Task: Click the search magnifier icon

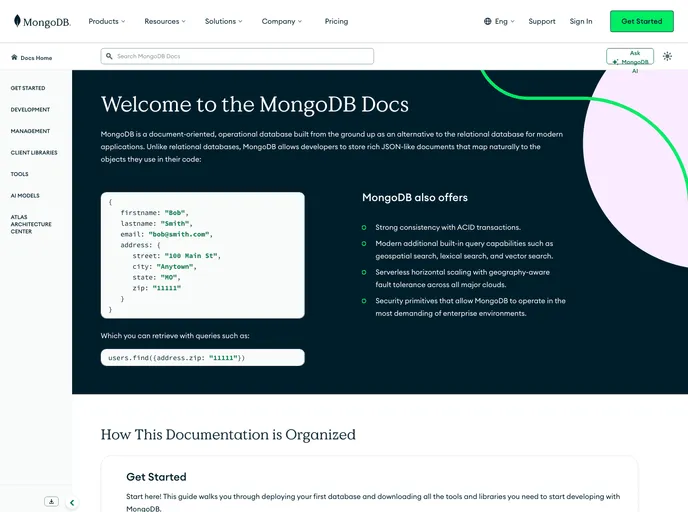Action: pos(109,56)
